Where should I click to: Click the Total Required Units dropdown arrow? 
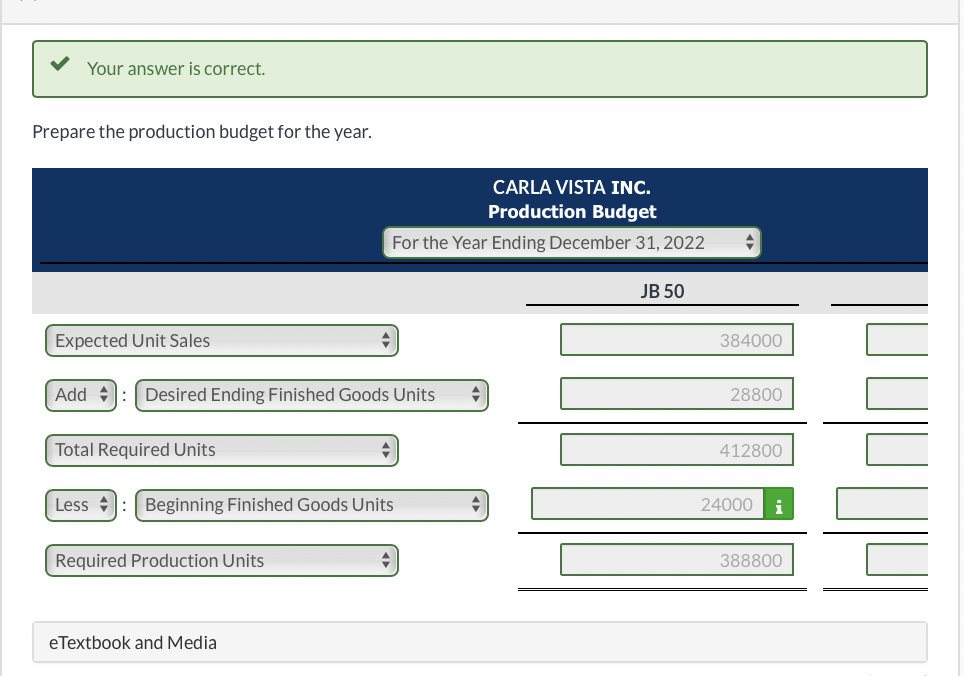point(386,450)
